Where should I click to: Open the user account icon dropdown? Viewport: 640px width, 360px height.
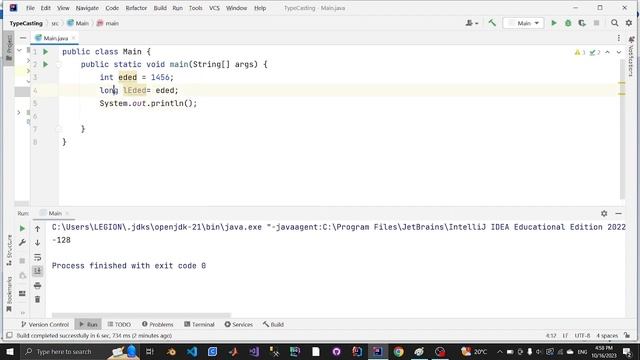click(472, 23)
